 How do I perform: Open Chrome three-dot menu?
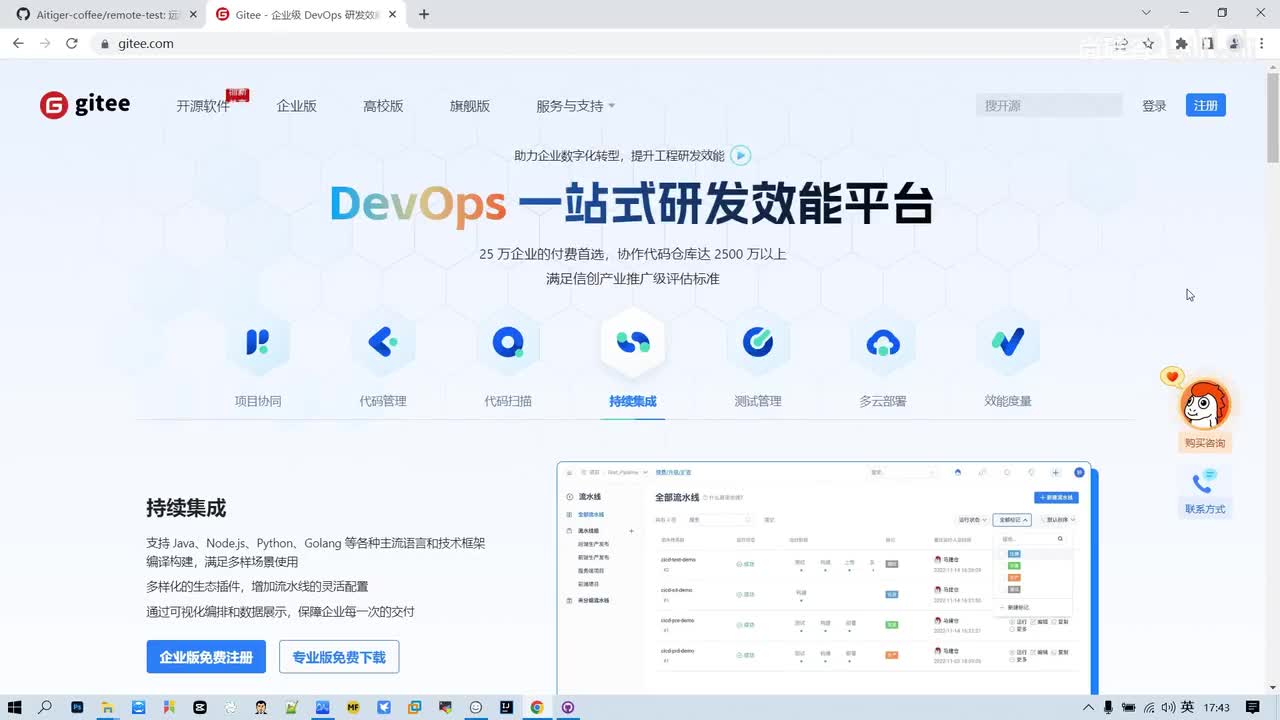[1261, 43]
